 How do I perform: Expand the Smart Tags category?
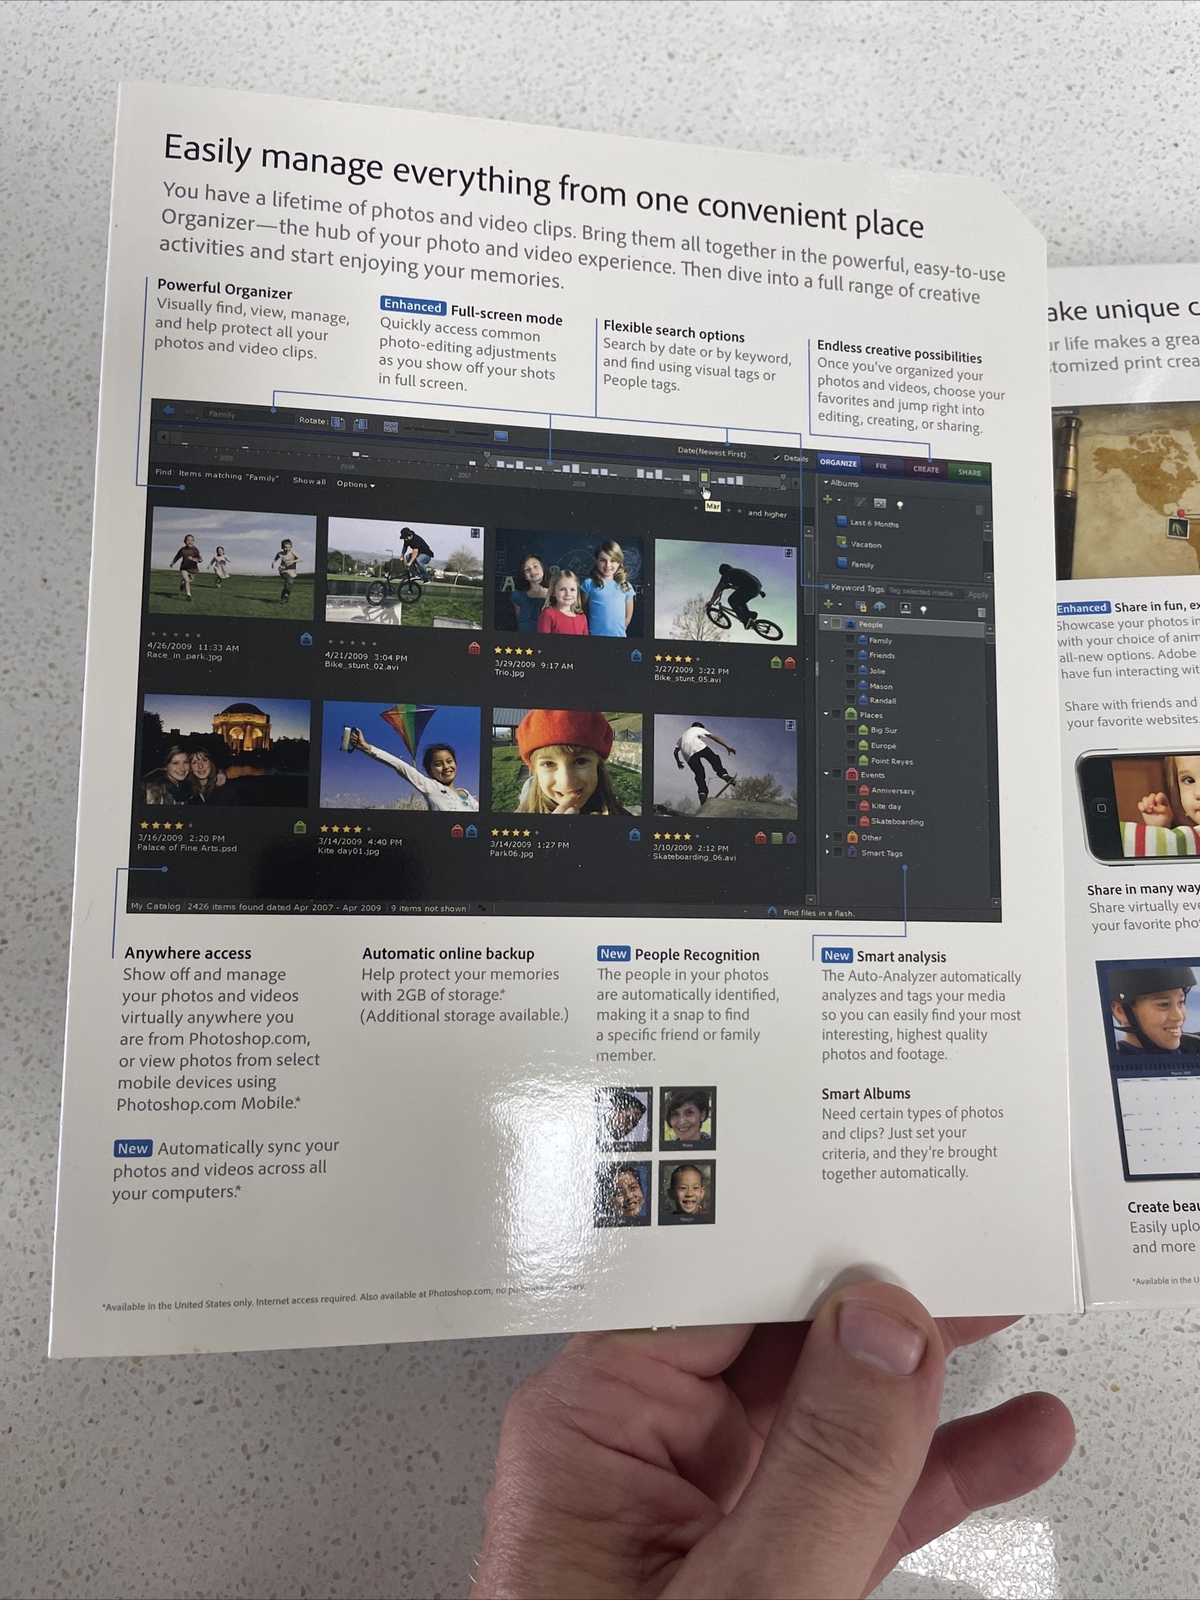pos(827,852)
